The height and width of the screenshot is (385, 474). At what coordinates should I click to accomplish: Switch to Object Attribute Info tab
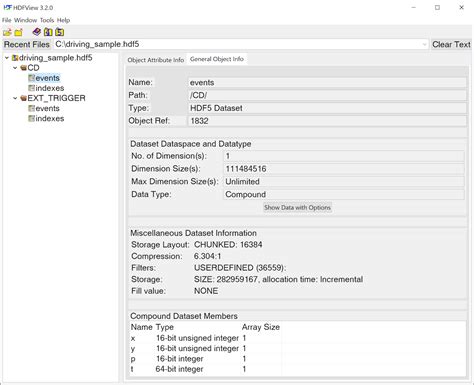tap(156, 60)
